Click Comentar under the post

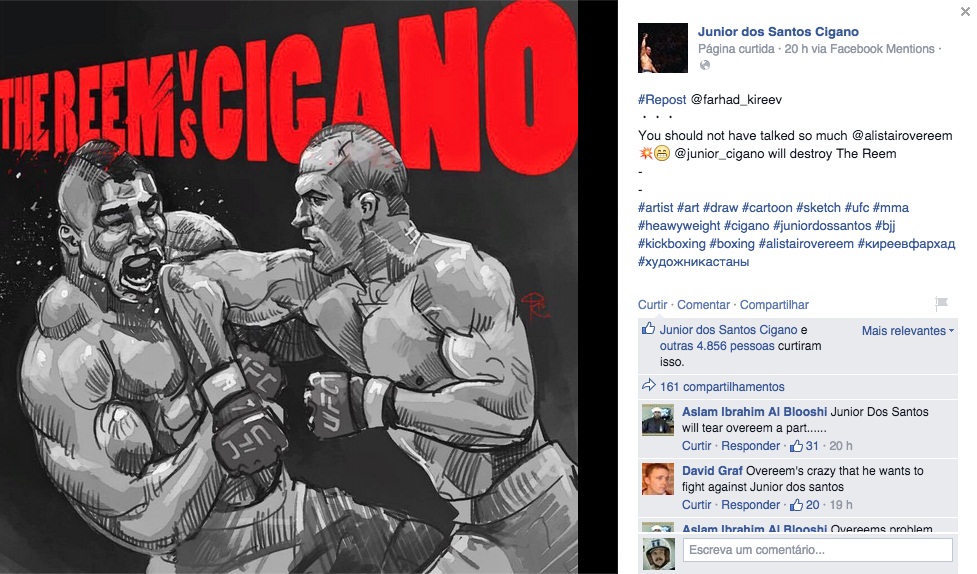703,305
